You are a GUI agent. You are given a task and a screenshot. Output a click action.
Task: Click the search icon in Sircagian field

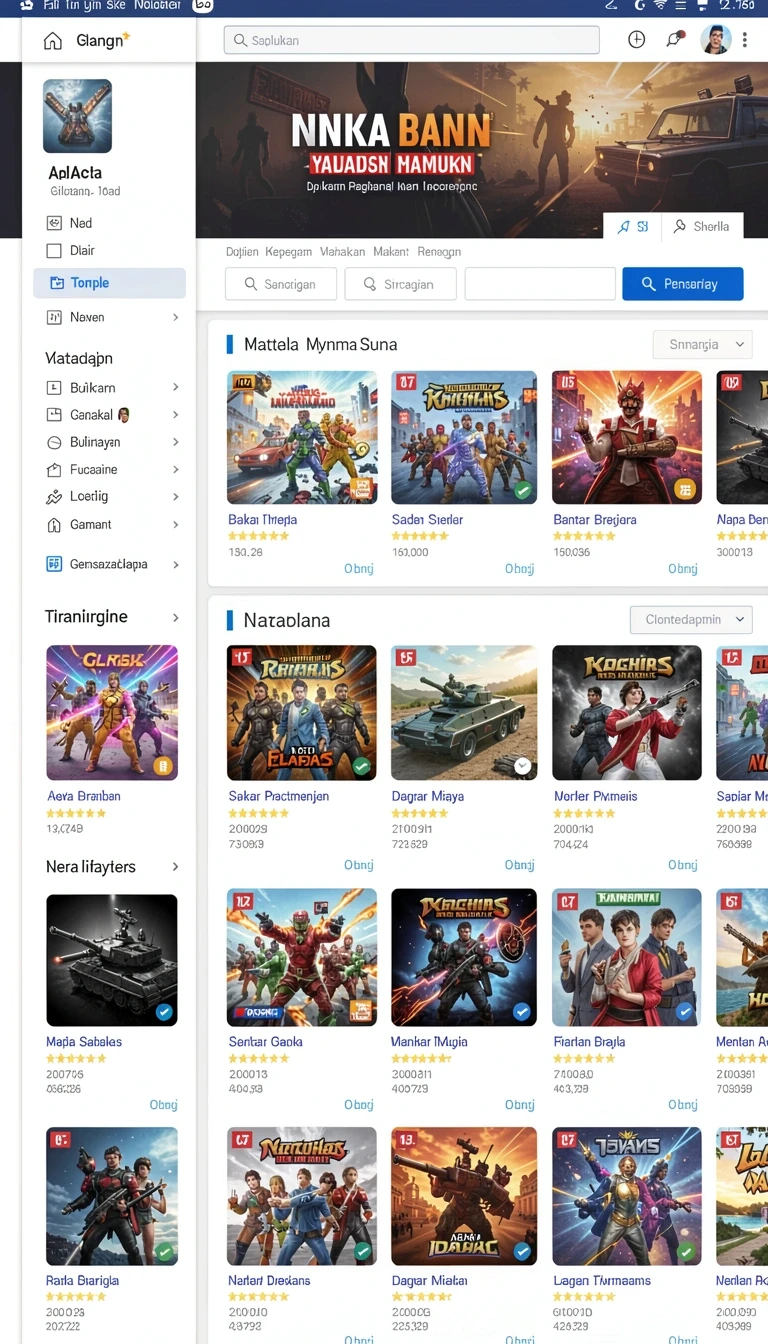pos(369,284)
